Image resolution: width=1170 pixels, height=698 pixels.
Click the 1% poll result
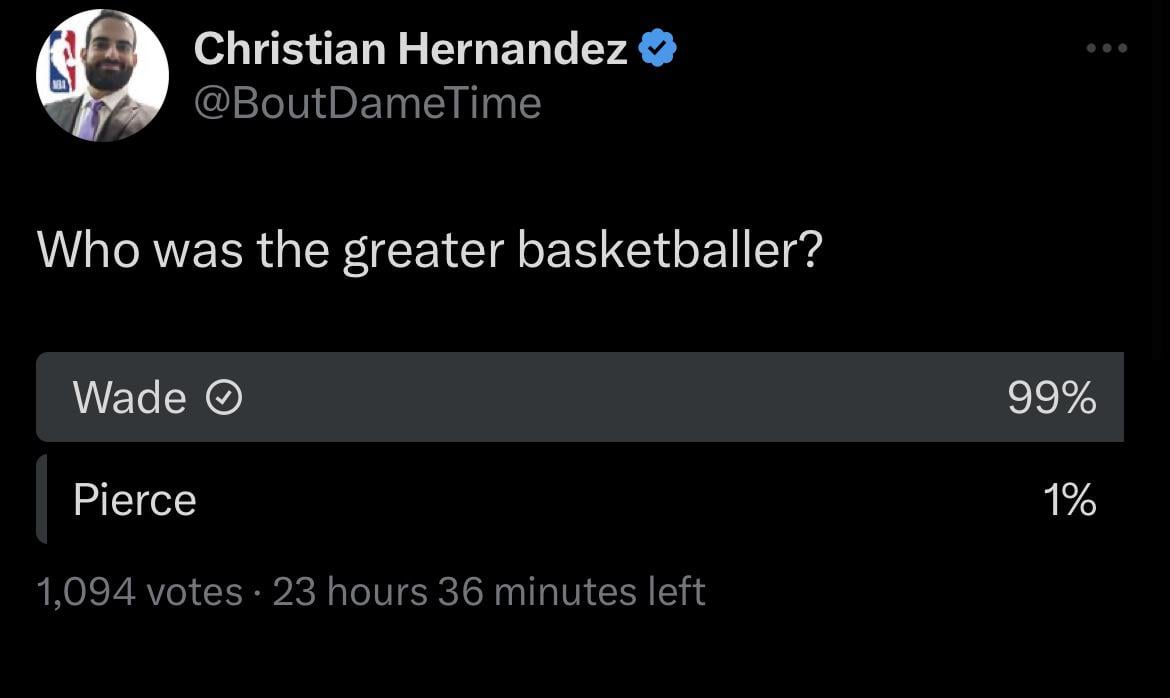(1069, 499)
